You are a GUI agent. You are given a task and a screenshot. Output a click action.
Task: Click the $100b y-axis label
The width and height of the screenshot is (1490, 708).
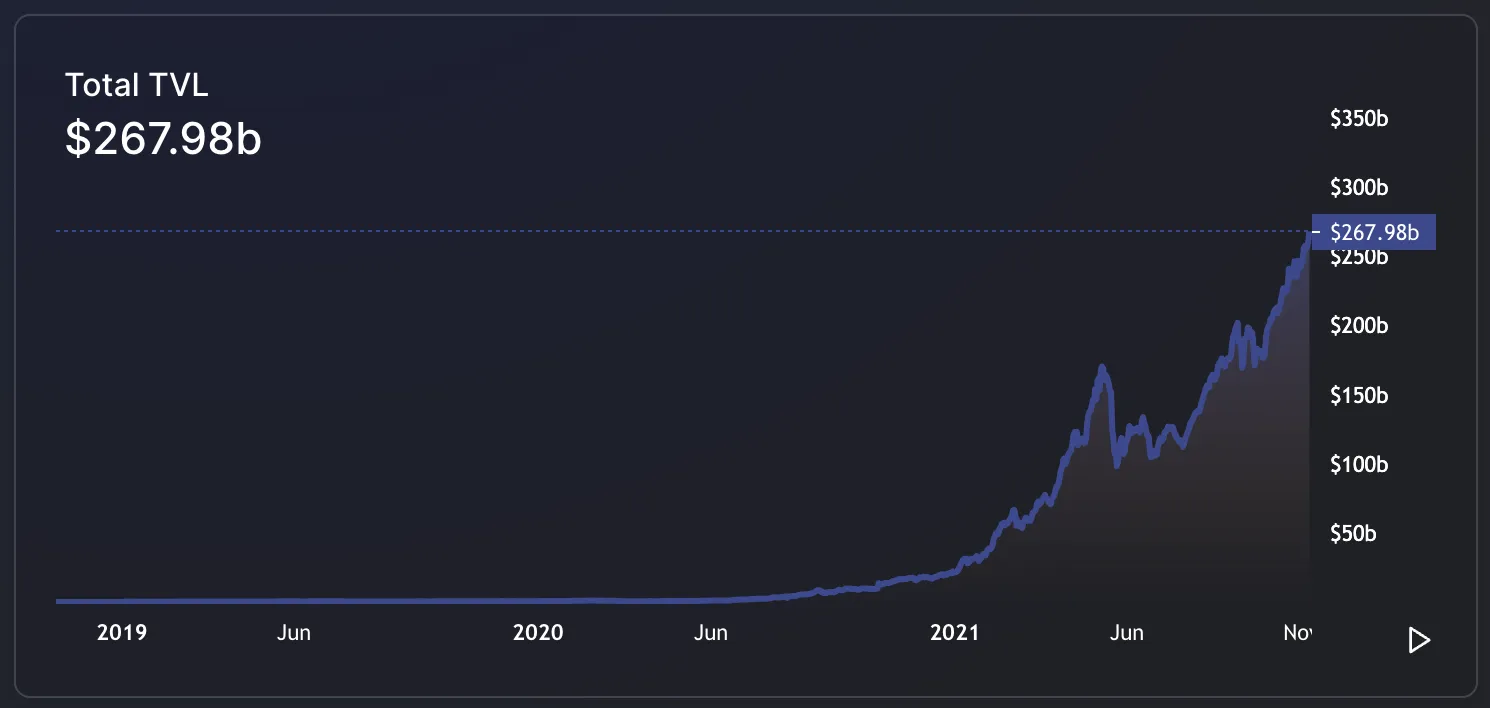click(x=1359, y=465)
